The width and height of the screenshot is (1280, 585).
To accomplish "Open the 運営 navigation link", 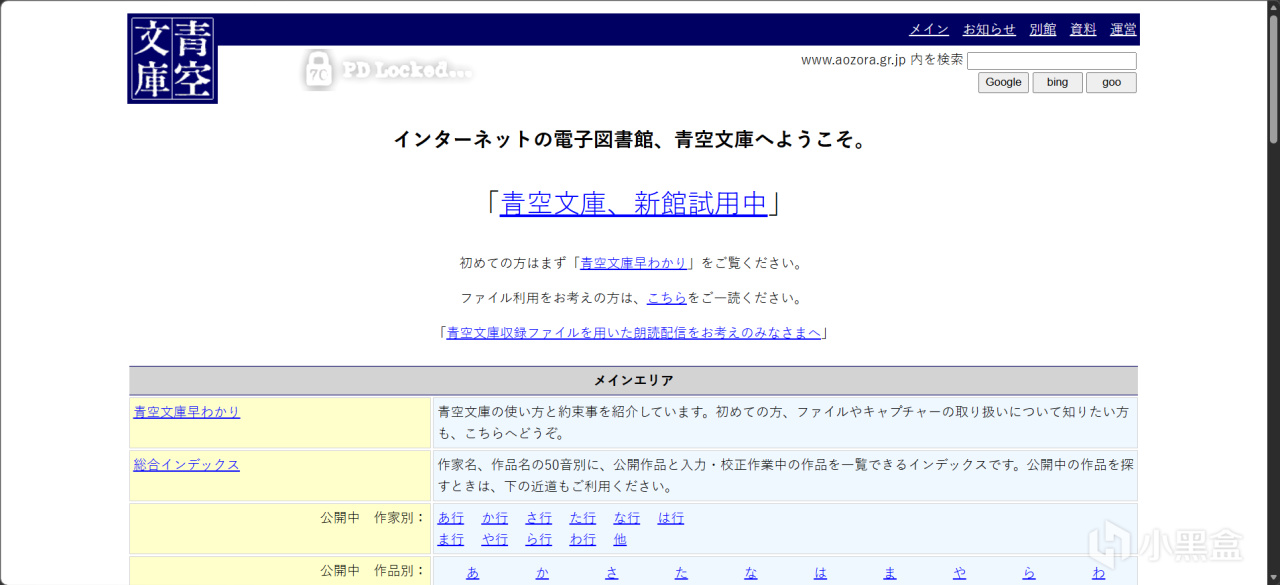I will click(1123, 29).
